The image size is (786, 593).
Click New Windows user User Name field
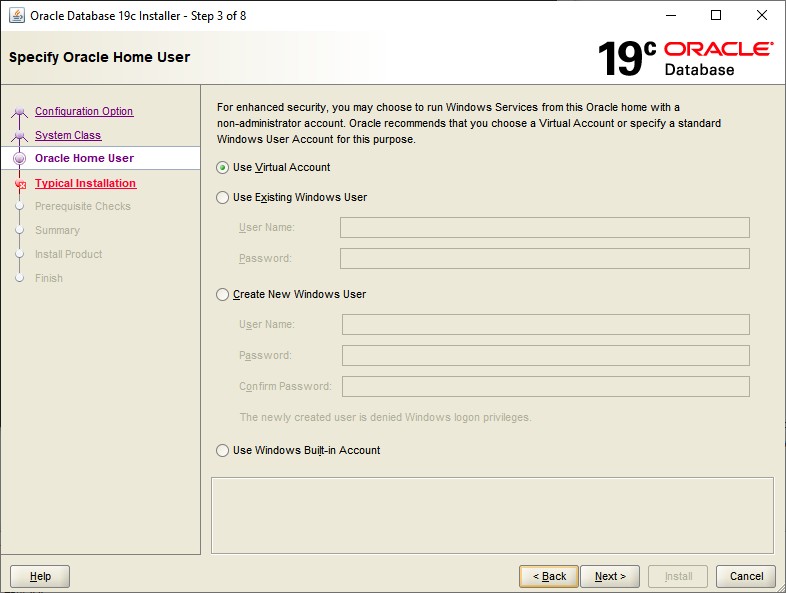(x=546, y=324)
